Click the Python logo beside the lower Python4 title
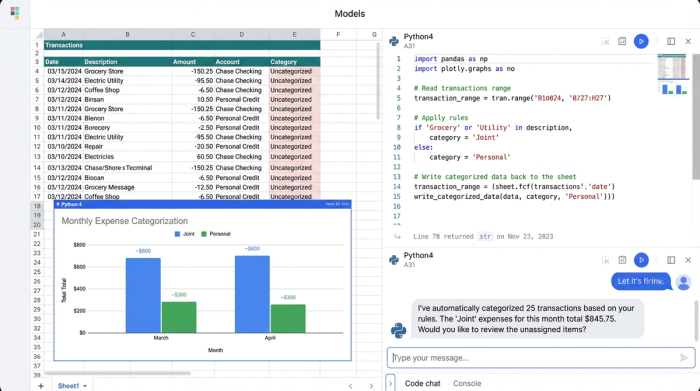 [x=394, y=260]
